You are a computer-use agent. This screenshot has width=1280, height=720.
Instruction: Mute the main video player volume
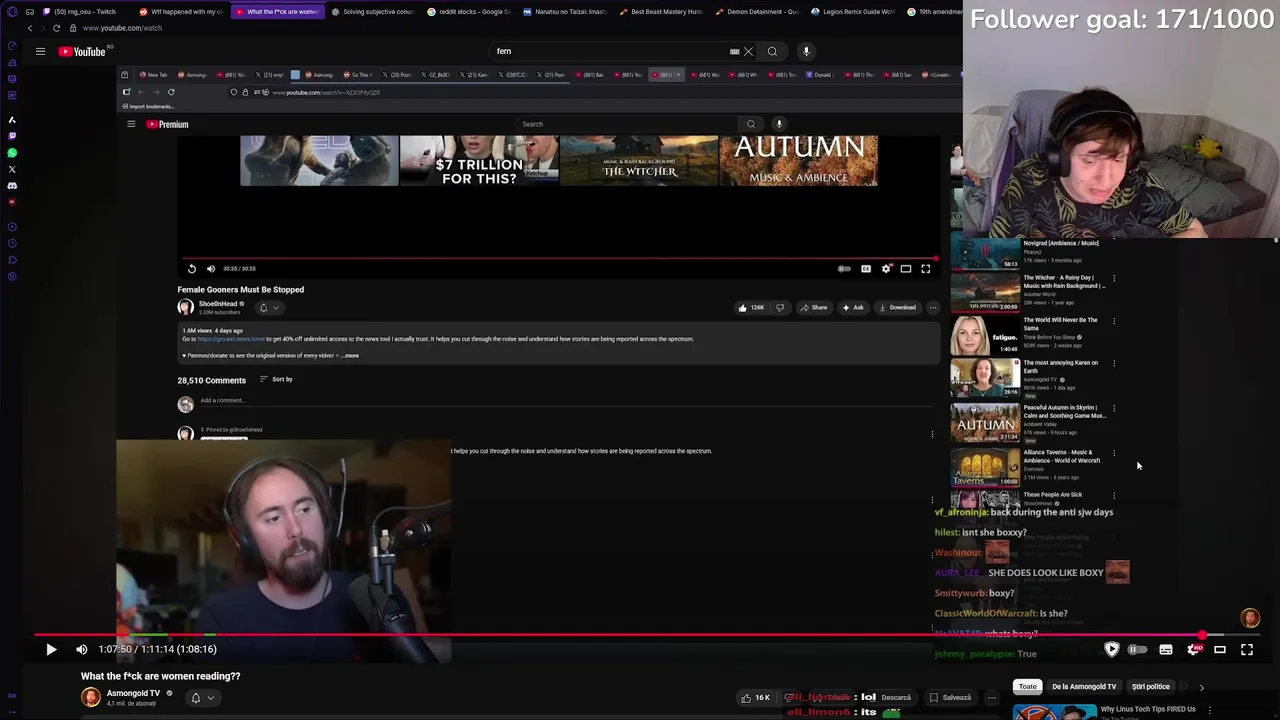[x=82, y=649]
